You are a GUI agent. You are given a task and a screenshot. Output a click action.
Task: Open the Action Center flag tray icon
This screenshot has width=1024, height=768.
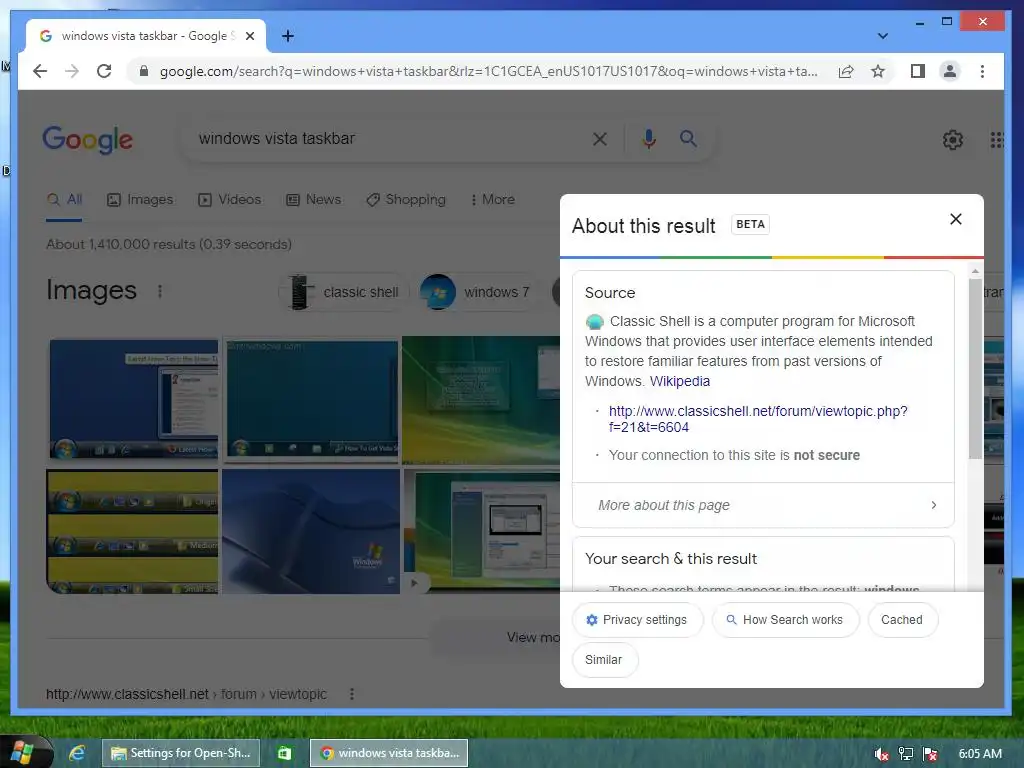click(930, 754)
